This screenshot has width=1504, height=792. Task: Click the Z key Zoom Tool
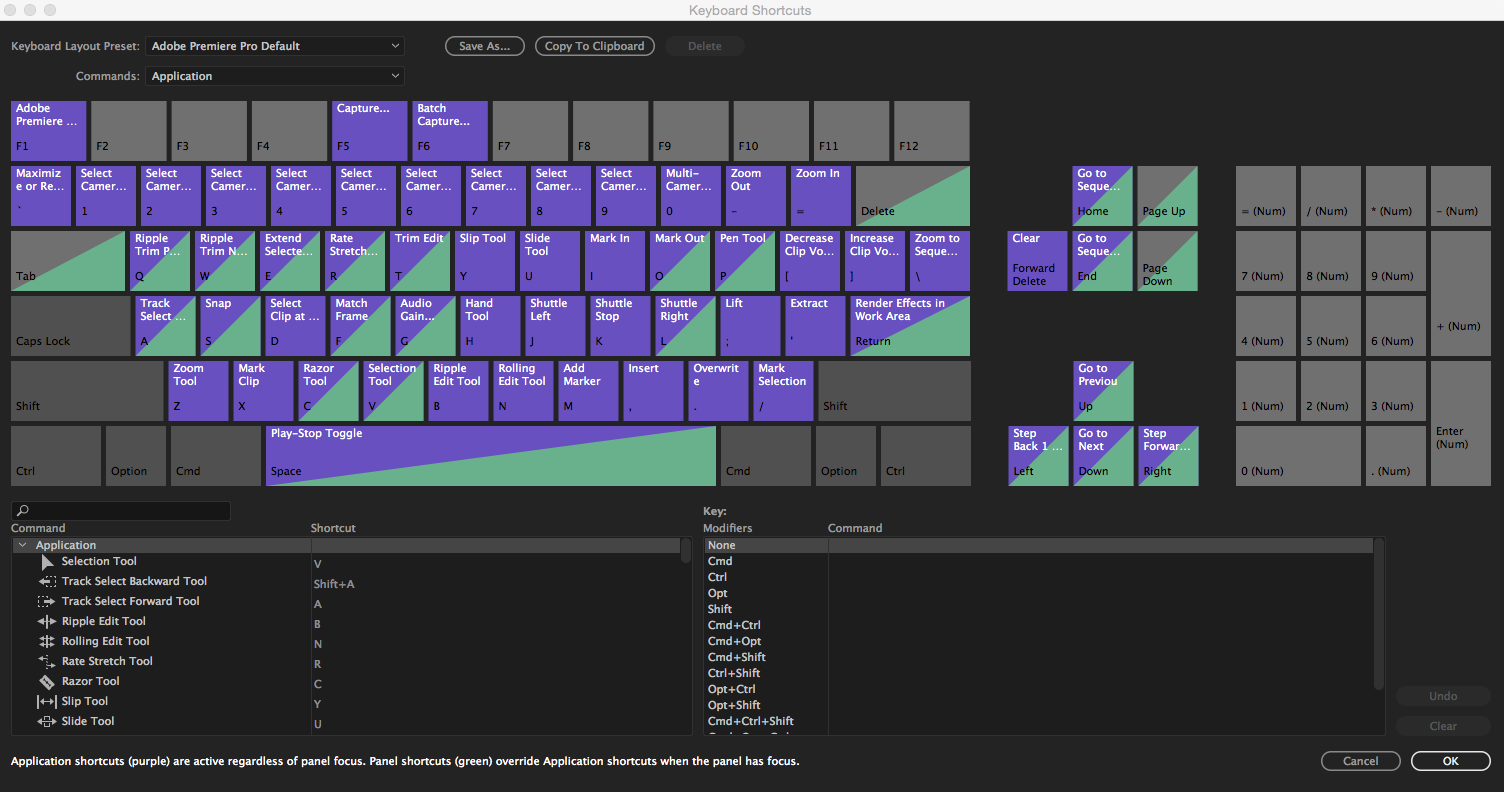coord(199,391)
